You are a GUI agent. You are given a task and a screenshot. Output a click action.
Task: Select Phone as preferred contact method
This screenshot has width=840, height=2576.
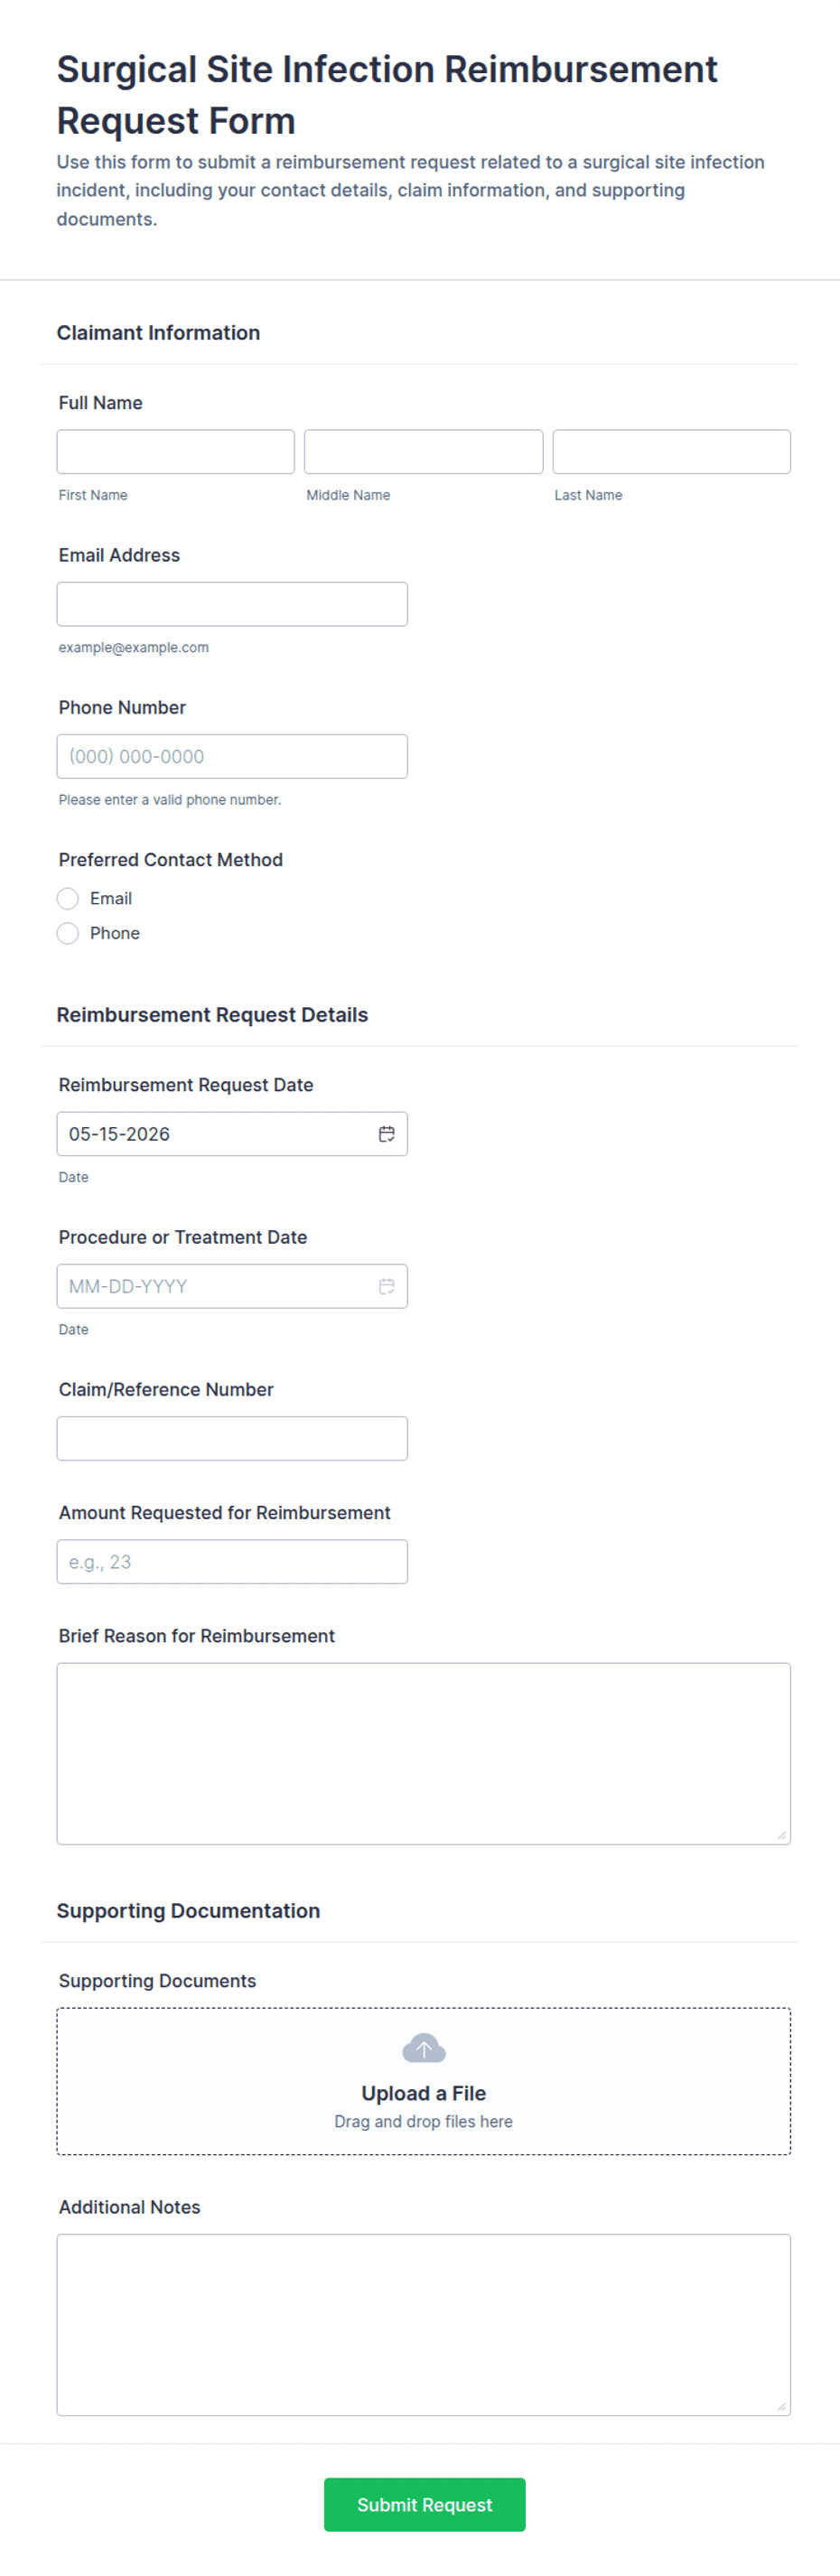(68, 933)
